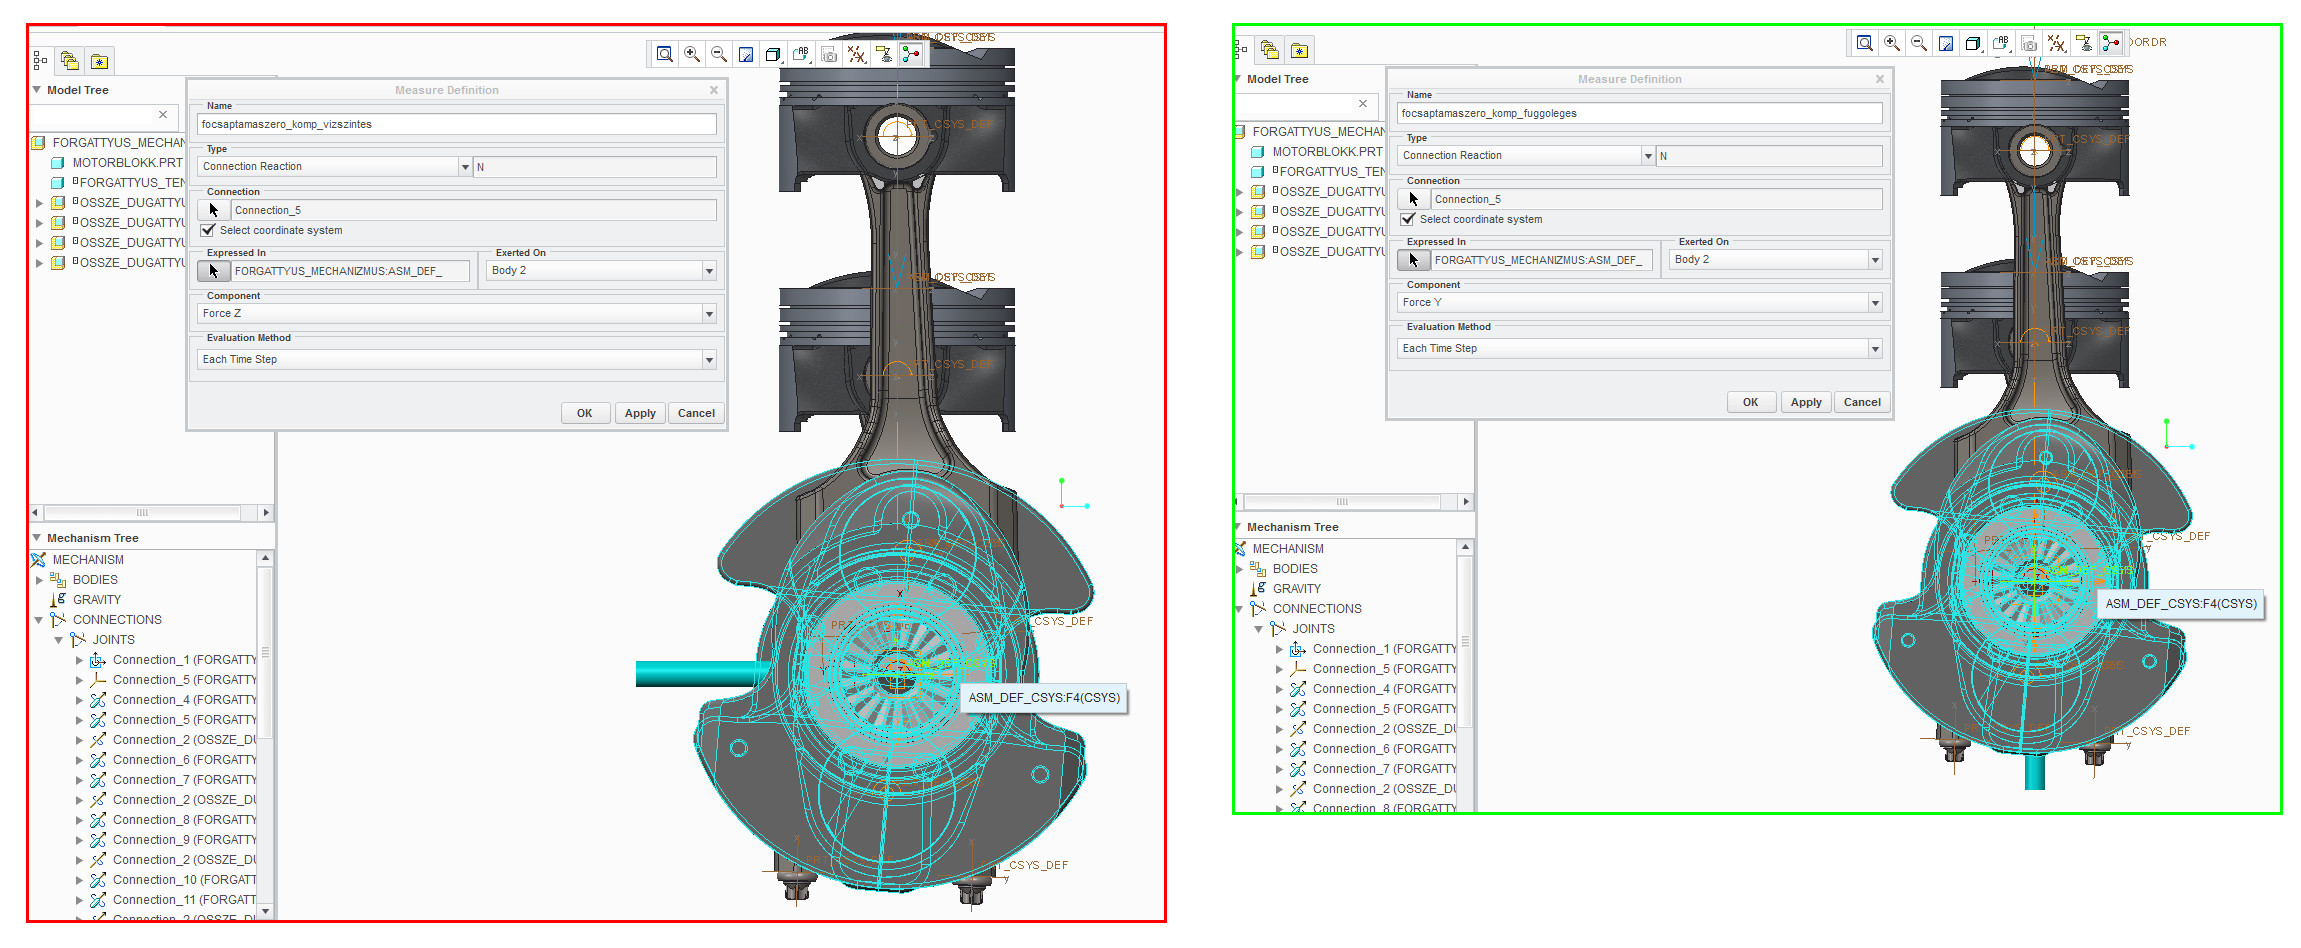Click Expressed In selection arrow in fuggoleges dialog
Image resolution: width=2301 pixels, height=948 pixels.
click(1414, 260)
